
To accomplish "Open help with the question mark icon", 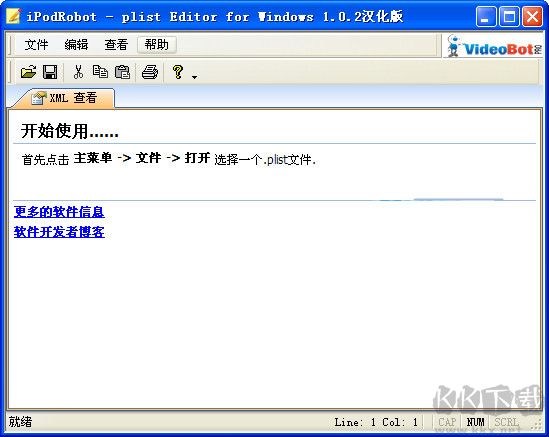I will (178, 72).
